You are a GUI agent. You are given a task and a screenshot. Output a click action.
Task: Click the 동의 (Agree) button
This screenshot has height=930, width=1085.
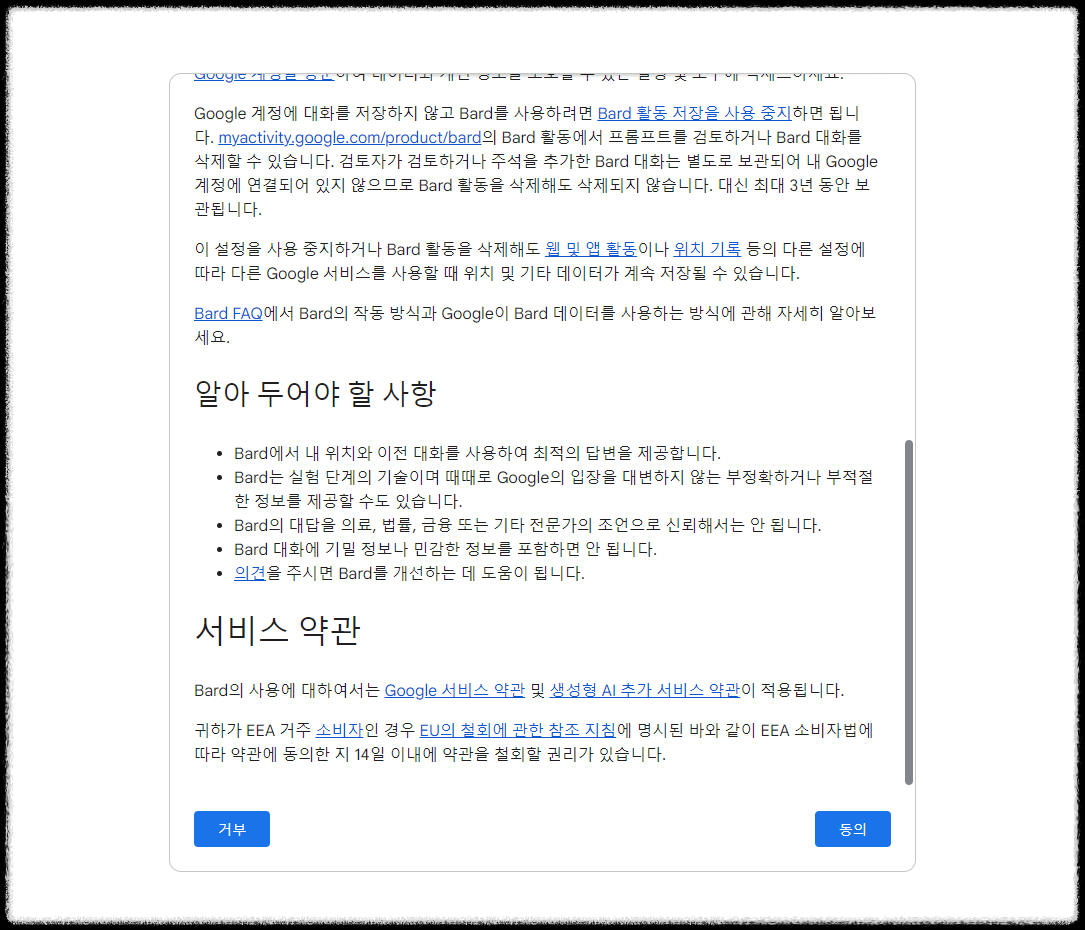(x=852, y=828)
